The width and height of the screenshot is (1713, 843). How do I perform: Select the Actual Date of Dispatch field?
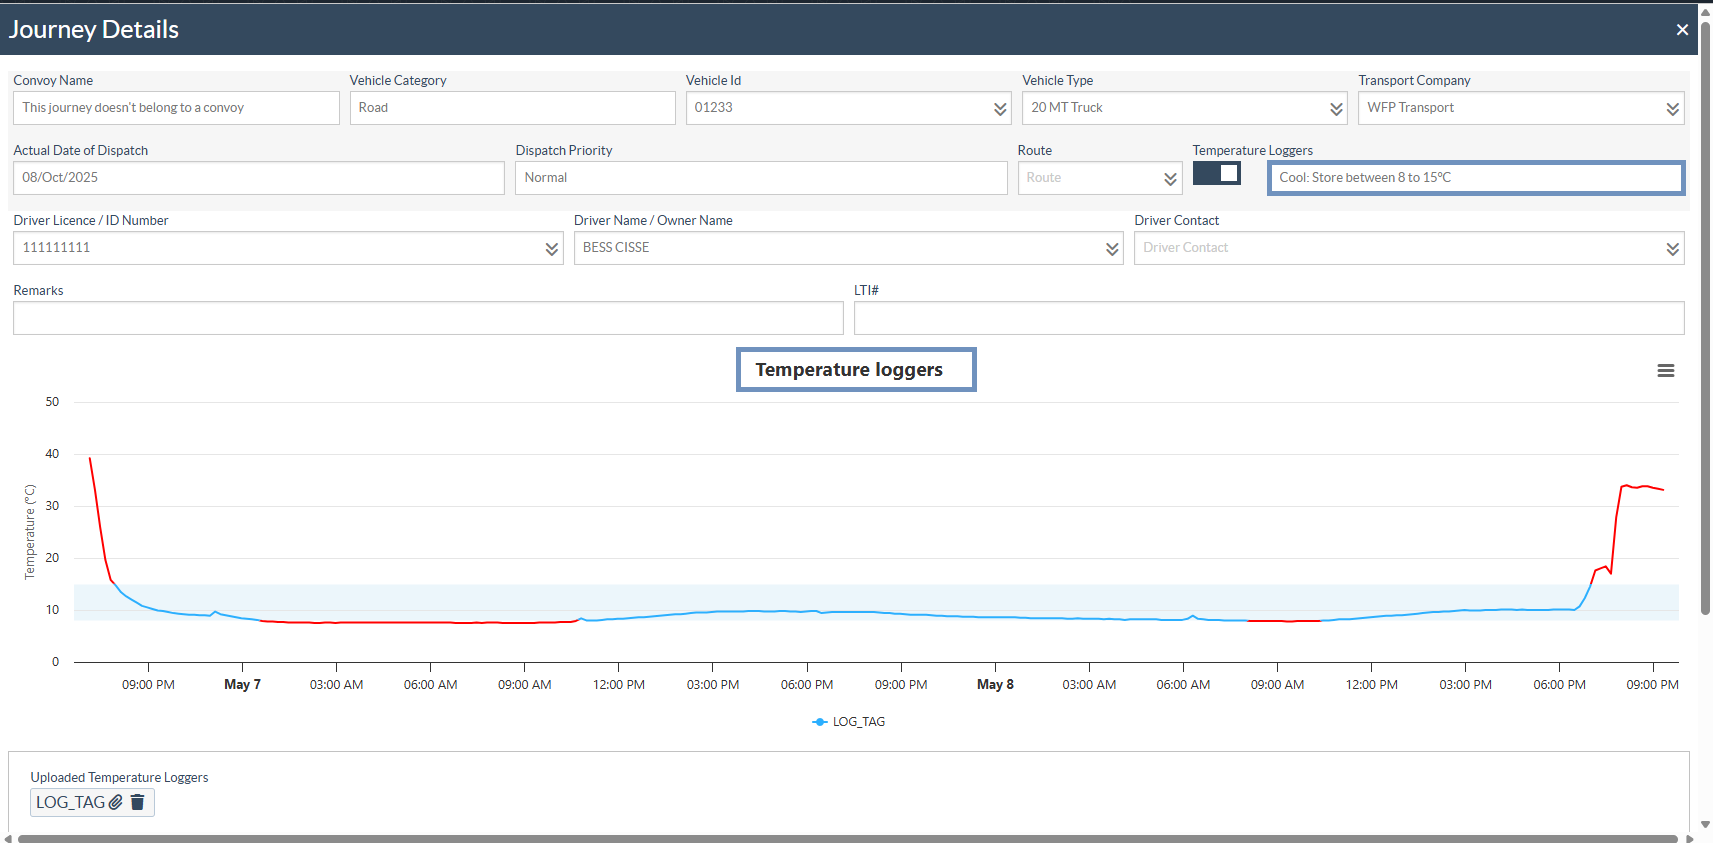coord(258,178)
